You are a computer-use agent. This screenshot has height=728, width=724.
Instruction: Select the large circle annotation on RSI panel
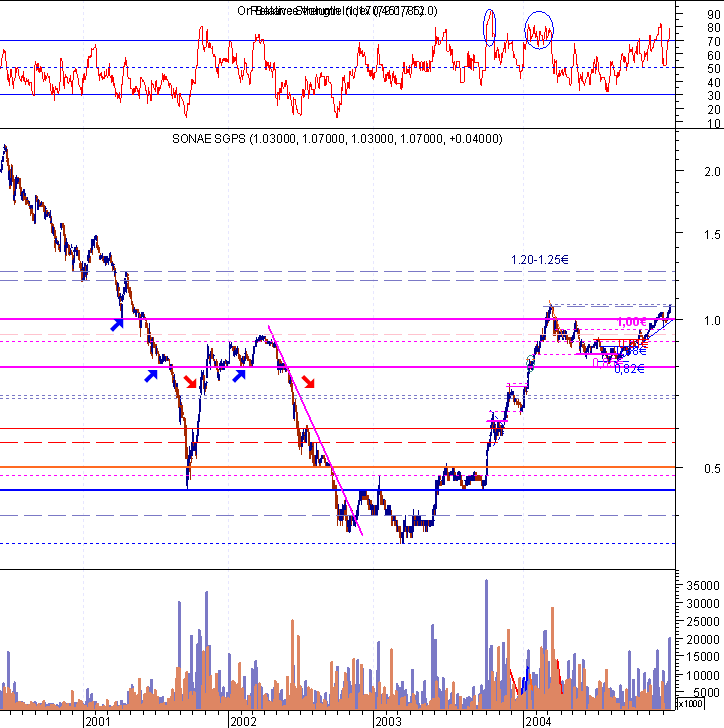coord(539,31)
